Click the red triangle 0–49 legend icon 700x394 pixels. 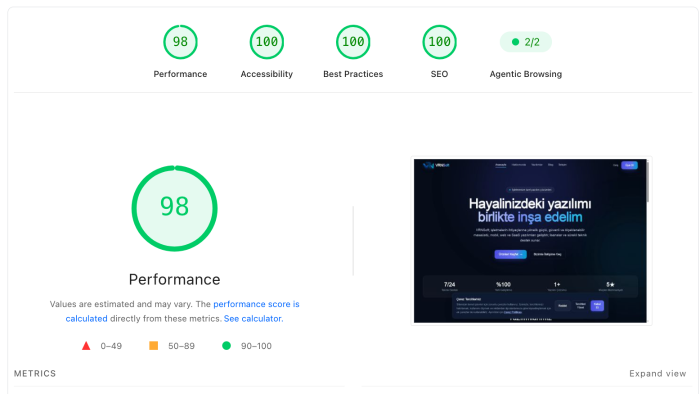click(86, 346)
